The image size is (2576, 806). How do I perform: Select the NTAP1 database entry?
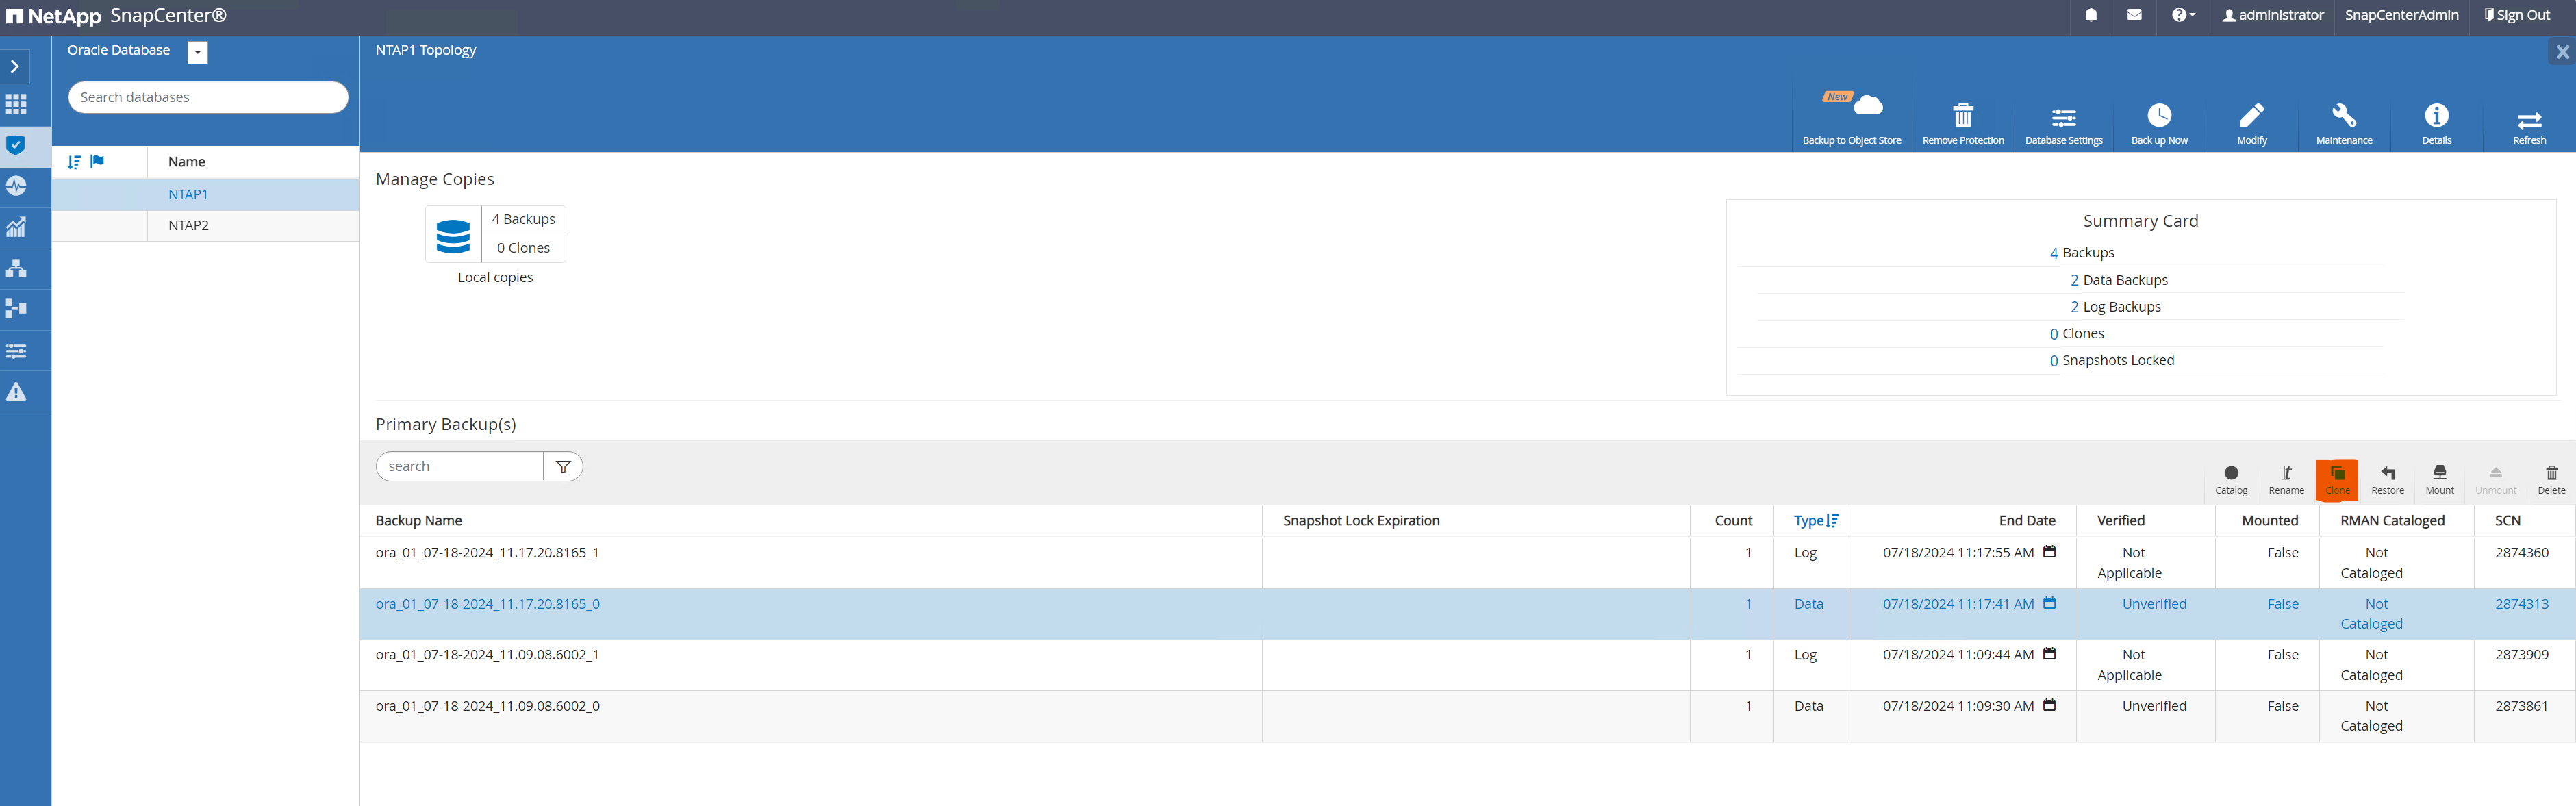186,194
